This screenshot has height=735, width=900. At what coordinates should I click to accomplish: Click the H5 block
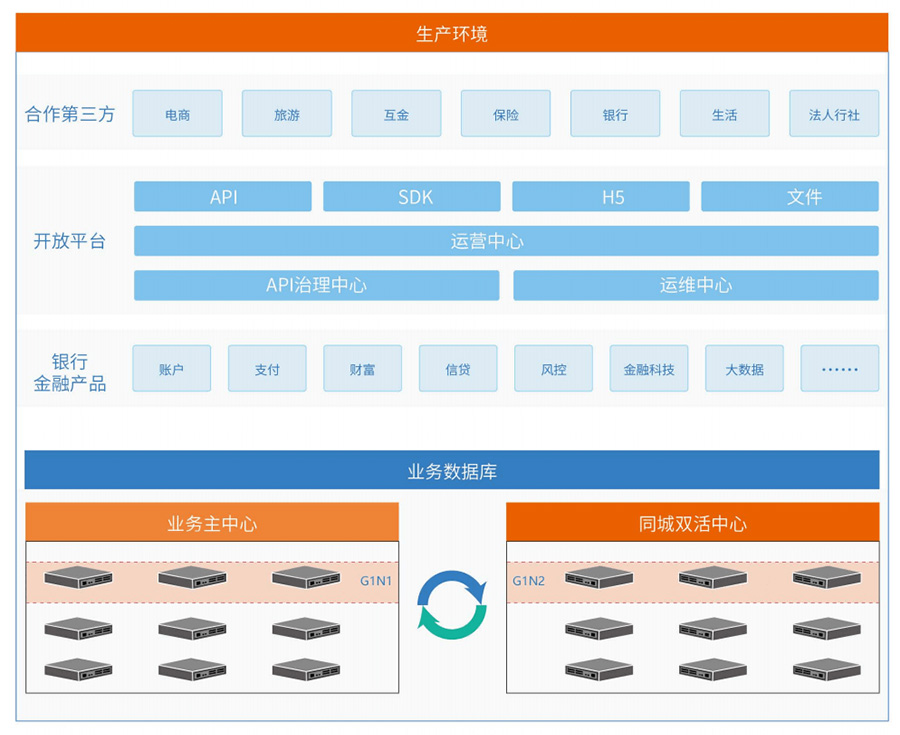(601, 196)
